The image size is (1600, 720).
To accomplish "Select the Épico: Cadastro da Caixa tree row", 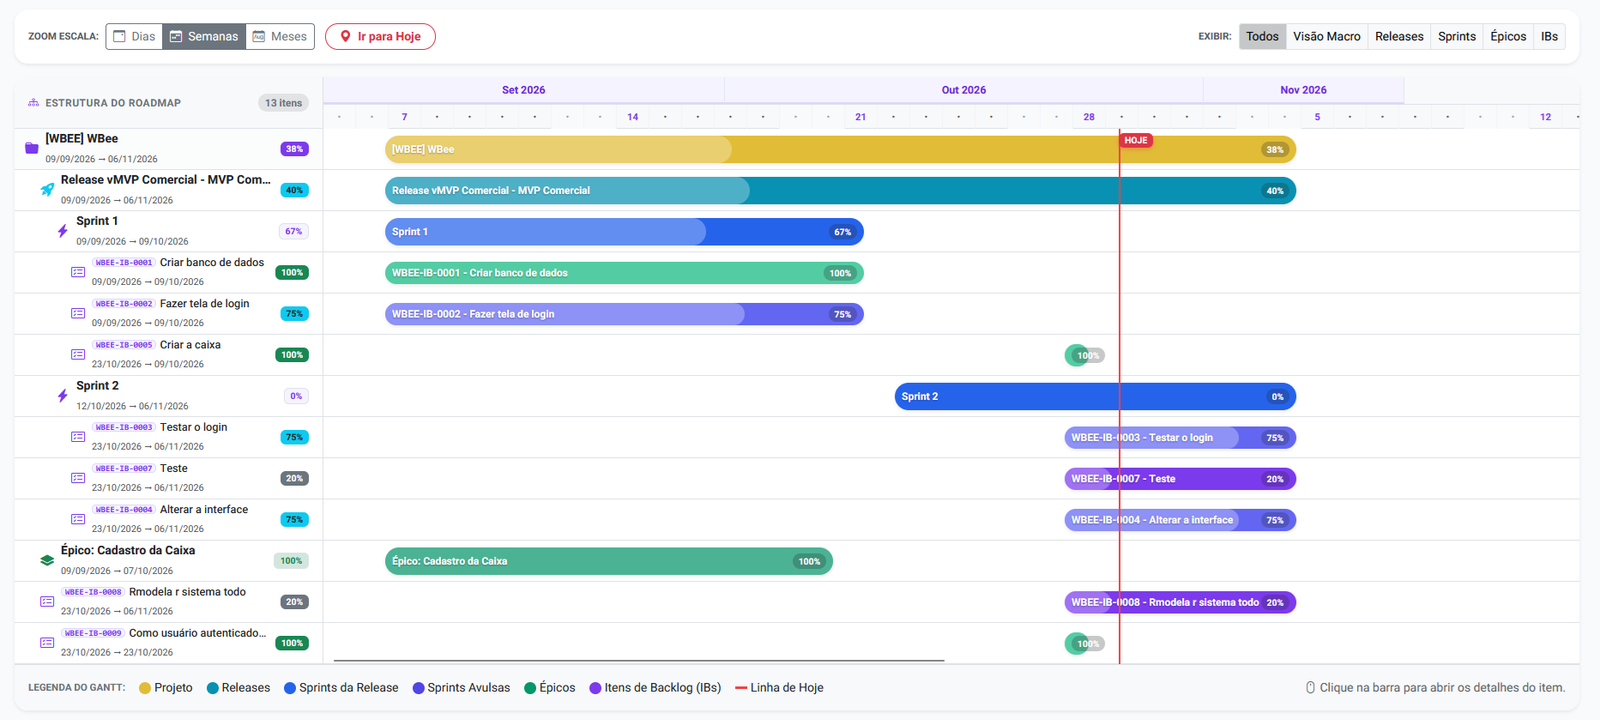I will tap(168, 560).
